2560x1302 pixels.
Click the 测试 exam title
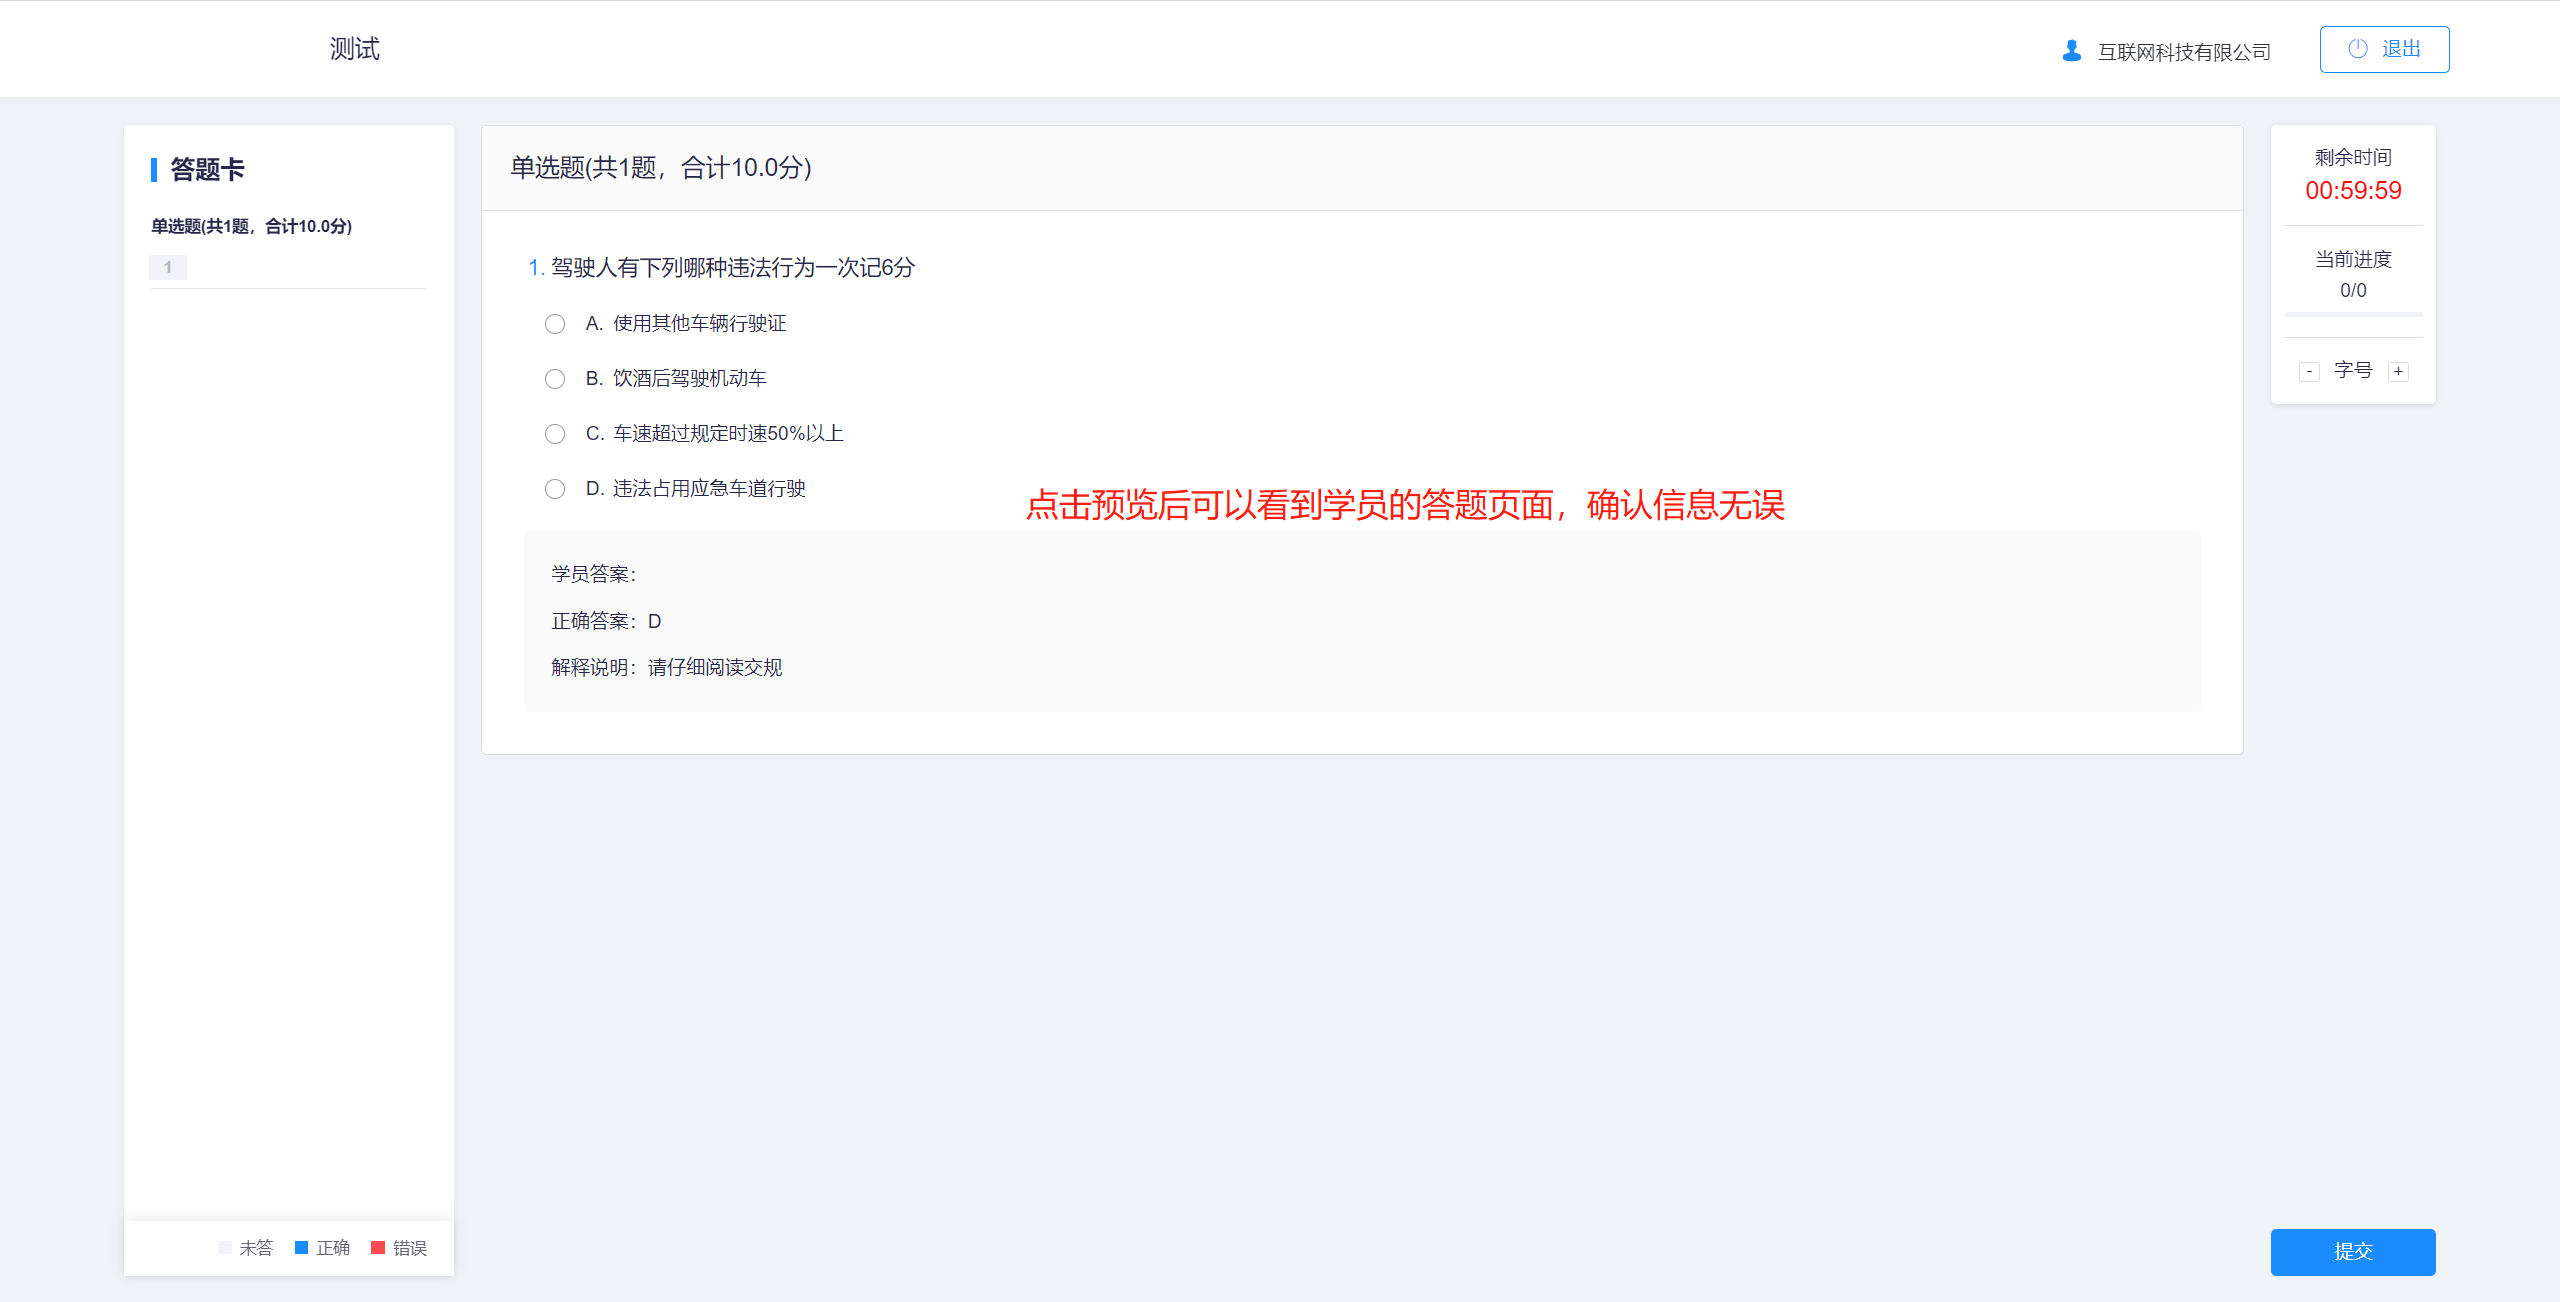click(354, 49)
